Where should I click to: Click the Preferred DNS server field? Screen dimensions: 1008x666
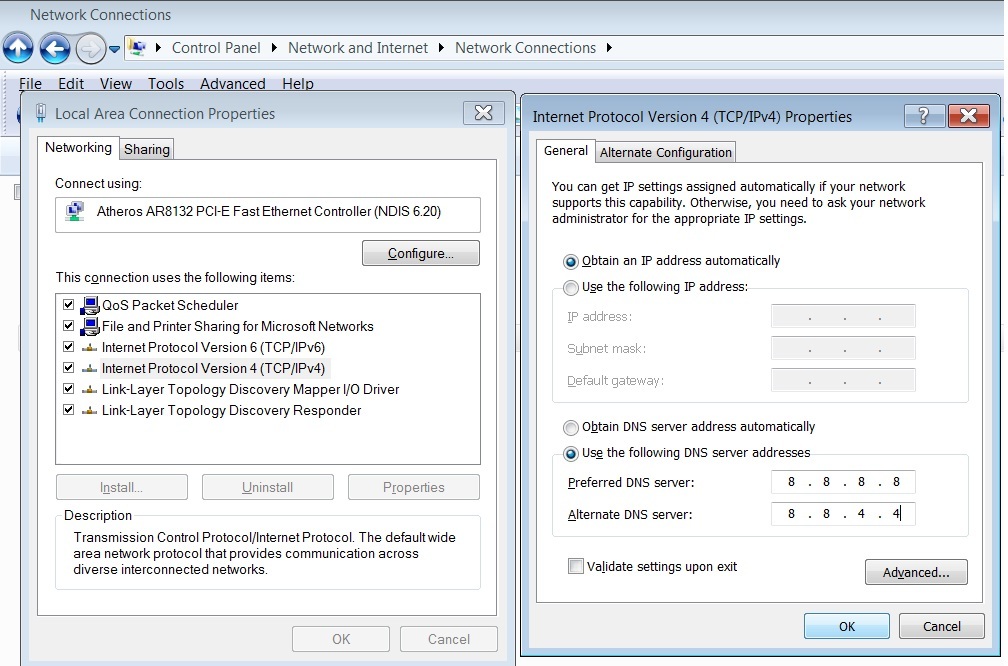coord(843,482)
